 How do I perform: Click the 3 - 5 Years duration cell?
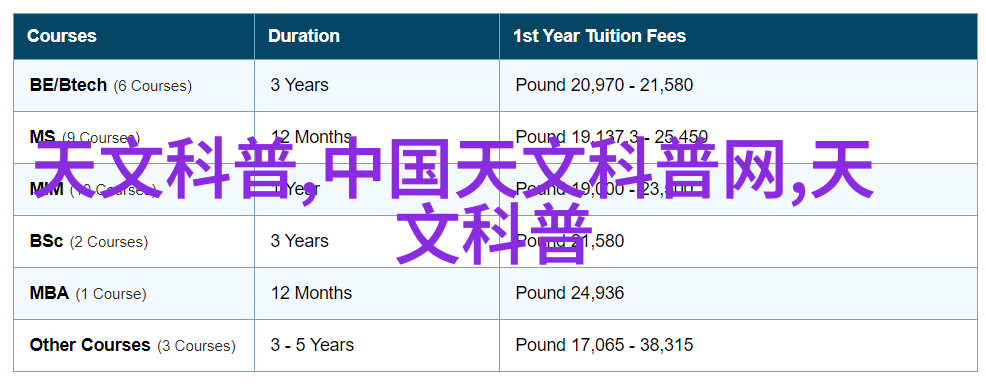377,345
